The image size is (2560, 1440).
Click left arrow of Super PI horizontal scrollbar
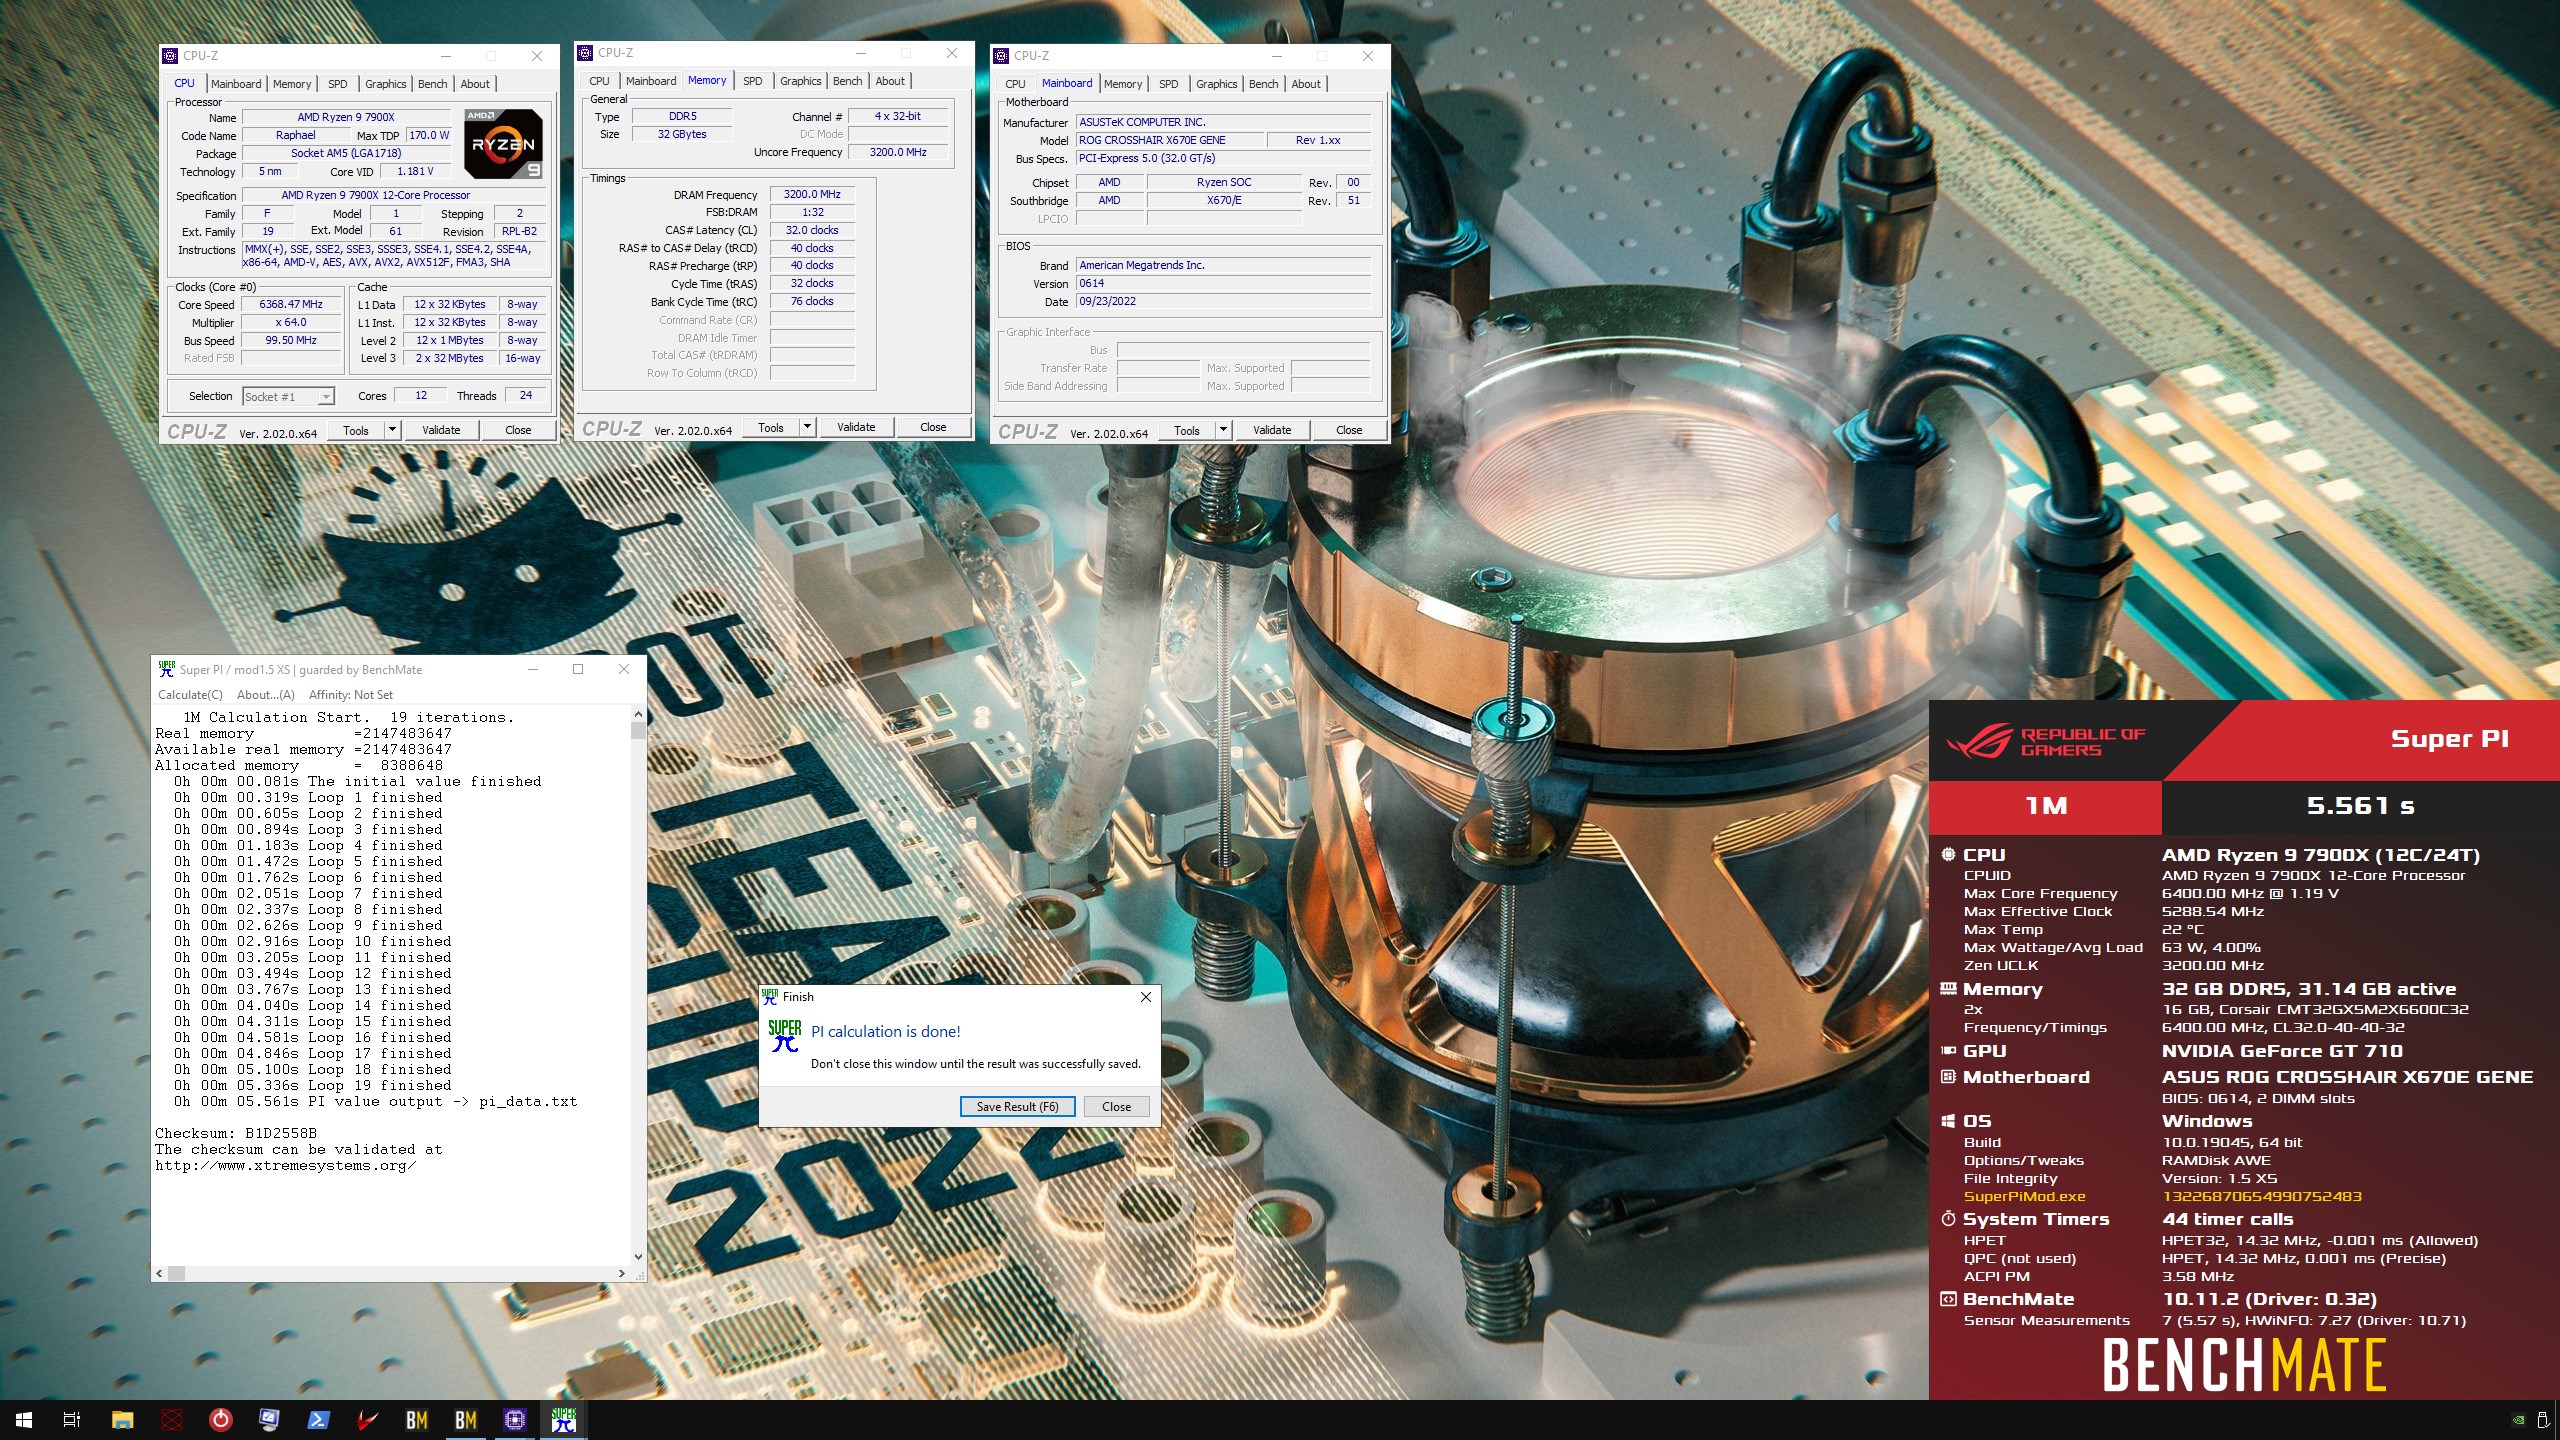tap(159, 1273)
